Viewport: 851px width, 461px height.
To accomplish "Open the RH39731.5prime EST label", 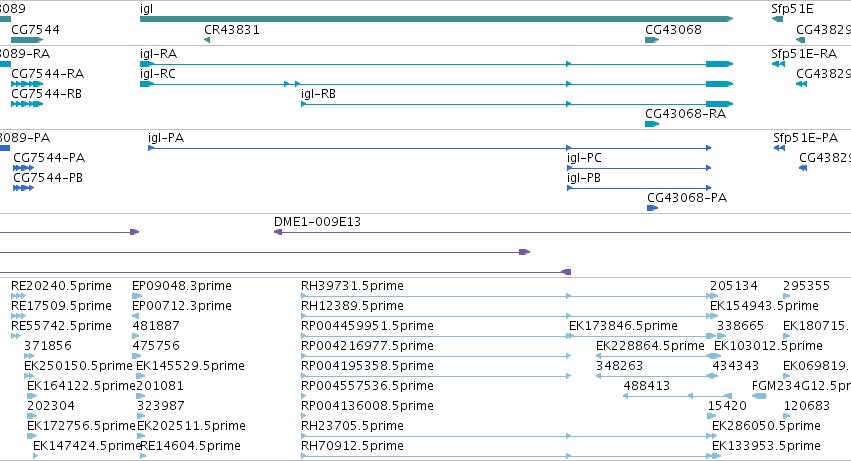I will pyautogui.click(x=352, y=286).
